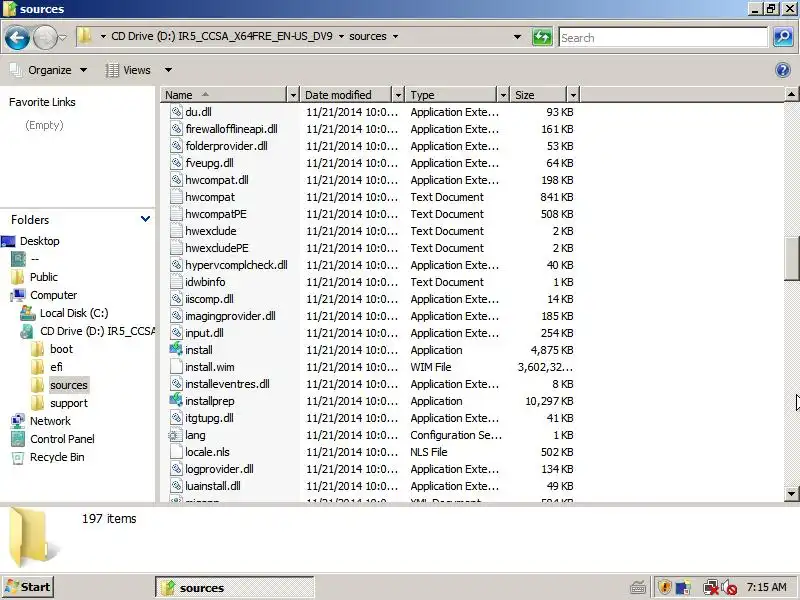Select the install.wim file icon
The height and width of the screenshot is (600, 800).
[x=176, y=367]
